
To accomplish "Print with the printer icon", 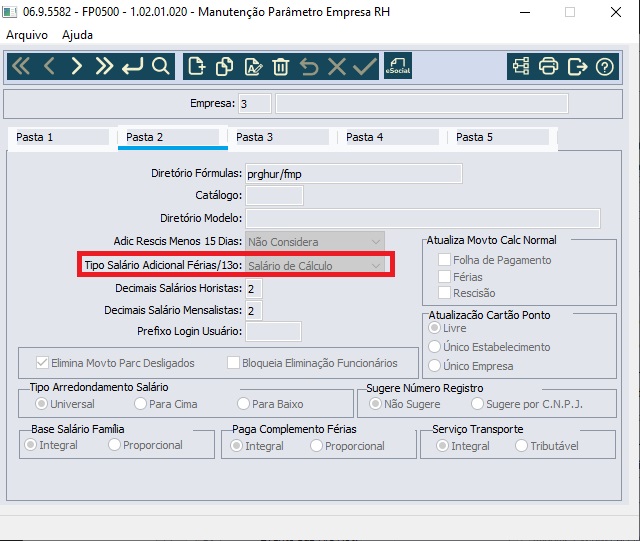I will (549, 66).
